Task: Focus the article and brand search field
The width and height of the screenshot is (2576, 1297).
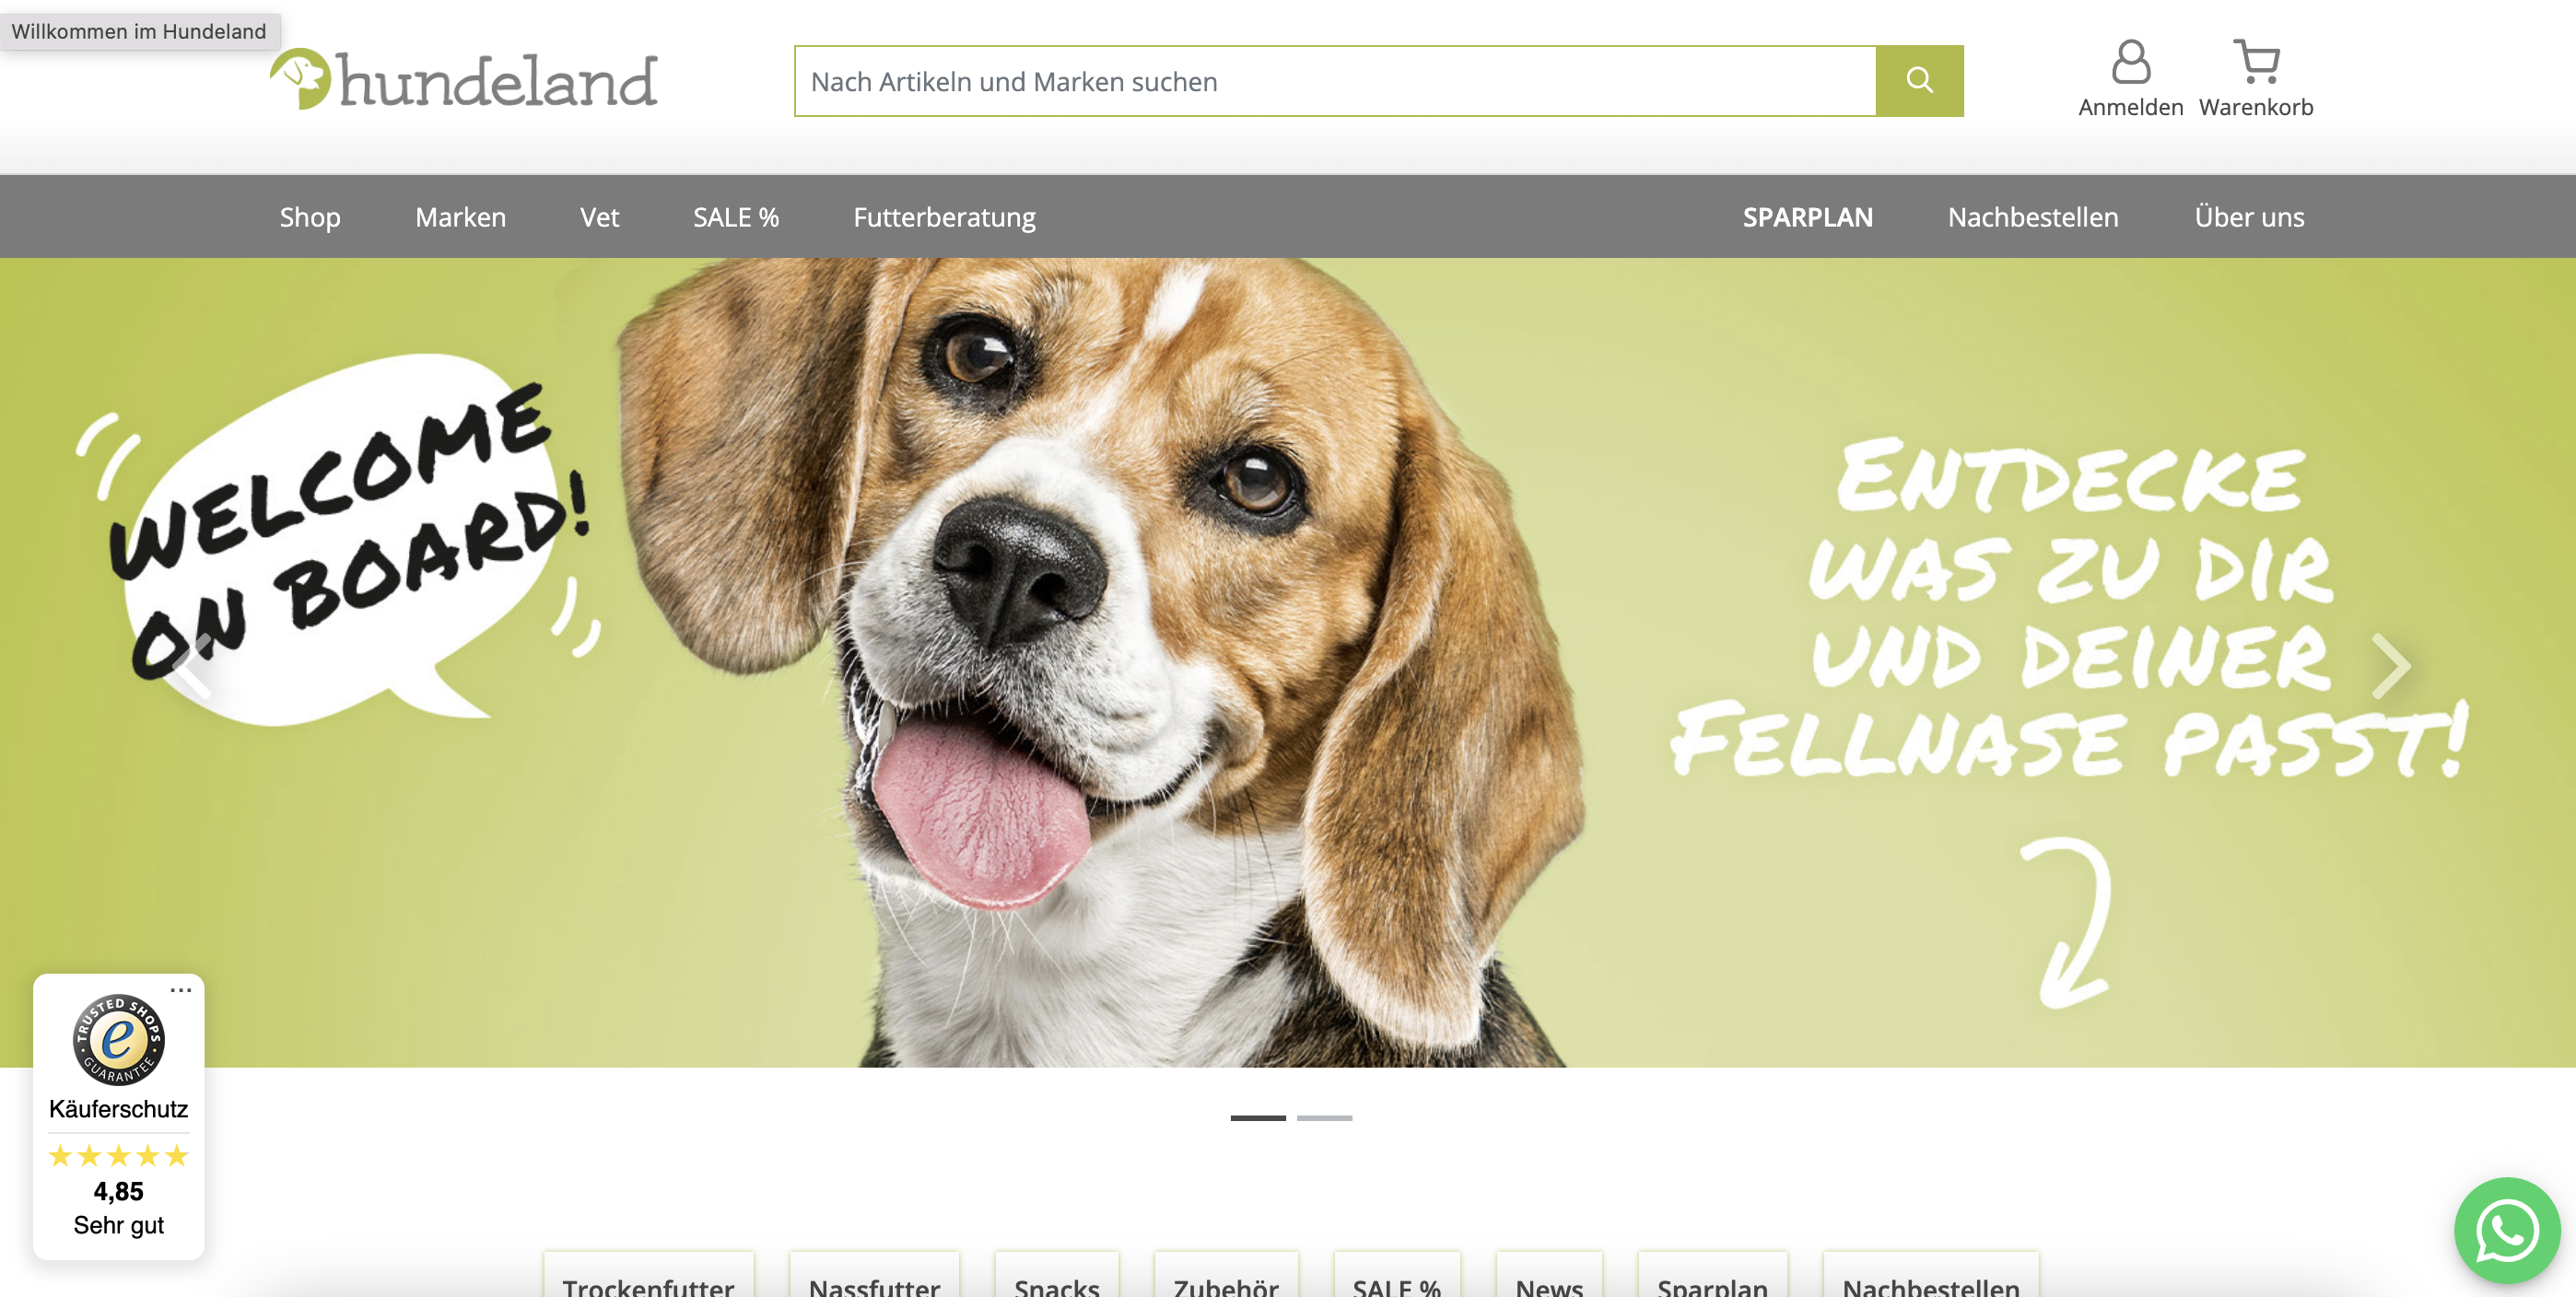Action: (x=1335, y=81)
